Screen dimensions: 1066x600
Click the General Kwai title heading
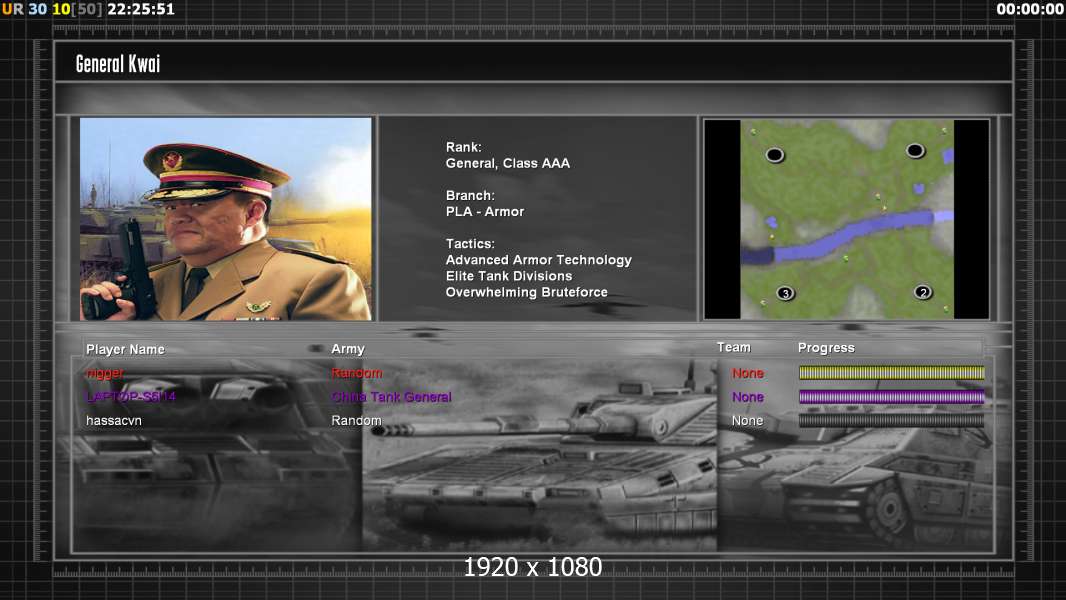(x=118, y=64)
